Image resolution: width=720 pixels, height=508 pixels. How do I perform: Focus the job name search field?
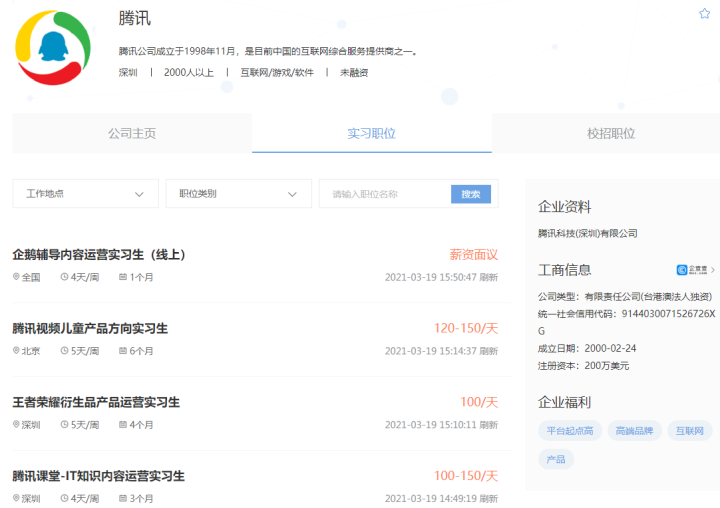coord(385,194)
